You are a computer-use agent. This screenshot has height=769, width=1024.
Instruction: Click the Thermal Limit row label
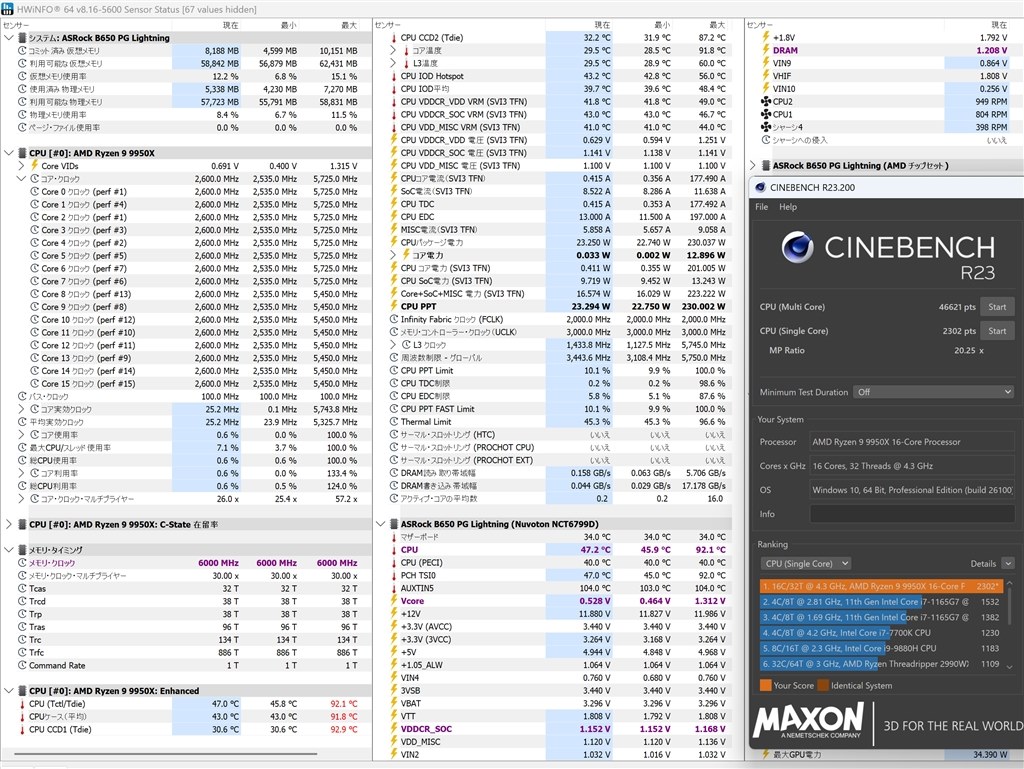pyautogui.click(x=426, y=422)
